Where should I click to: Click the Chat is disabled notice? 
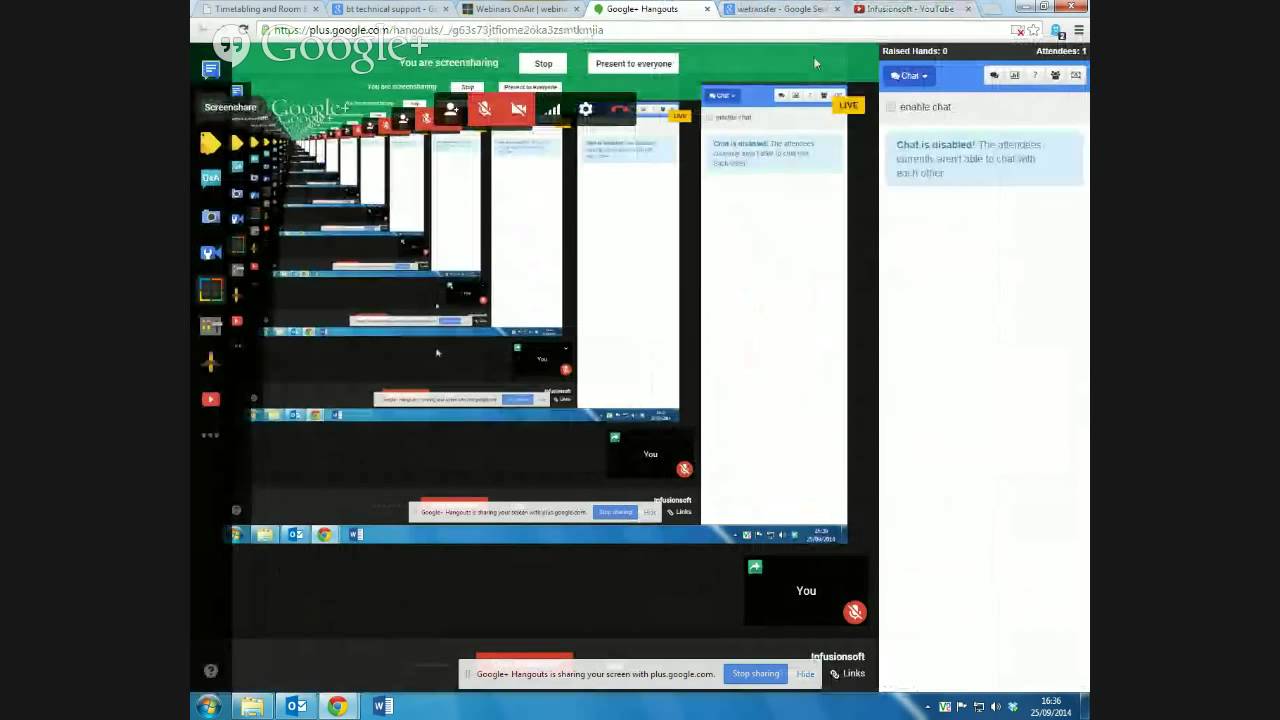point(983,159)
